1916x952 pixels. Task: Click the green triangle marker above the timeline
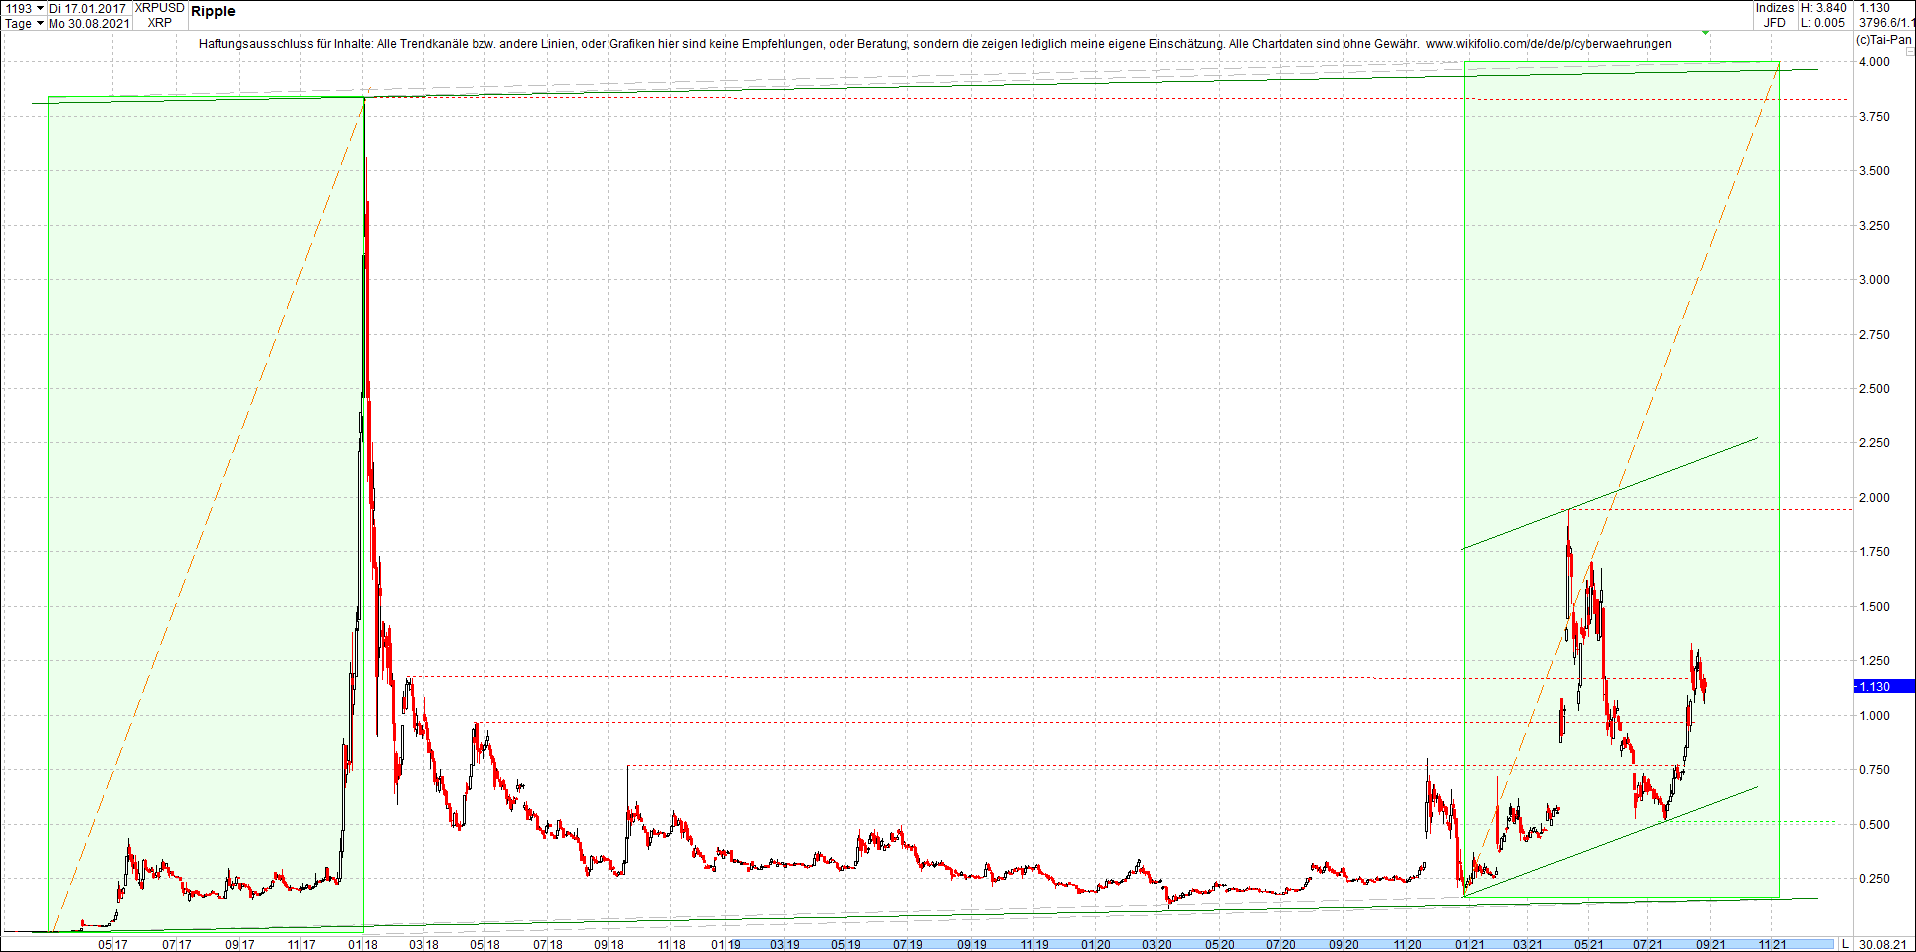1705,33
